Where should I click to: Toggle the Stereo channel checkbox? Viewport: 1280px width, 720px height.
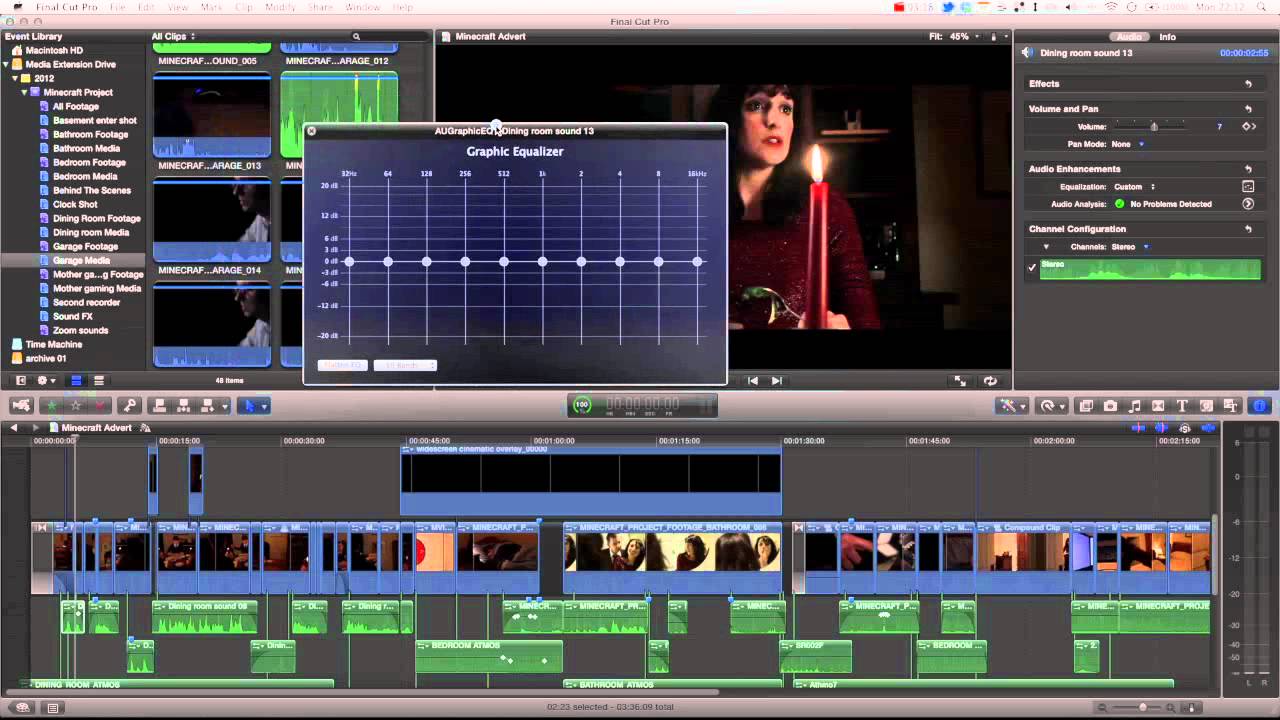pyautogui.click(x=1032, y=267)
